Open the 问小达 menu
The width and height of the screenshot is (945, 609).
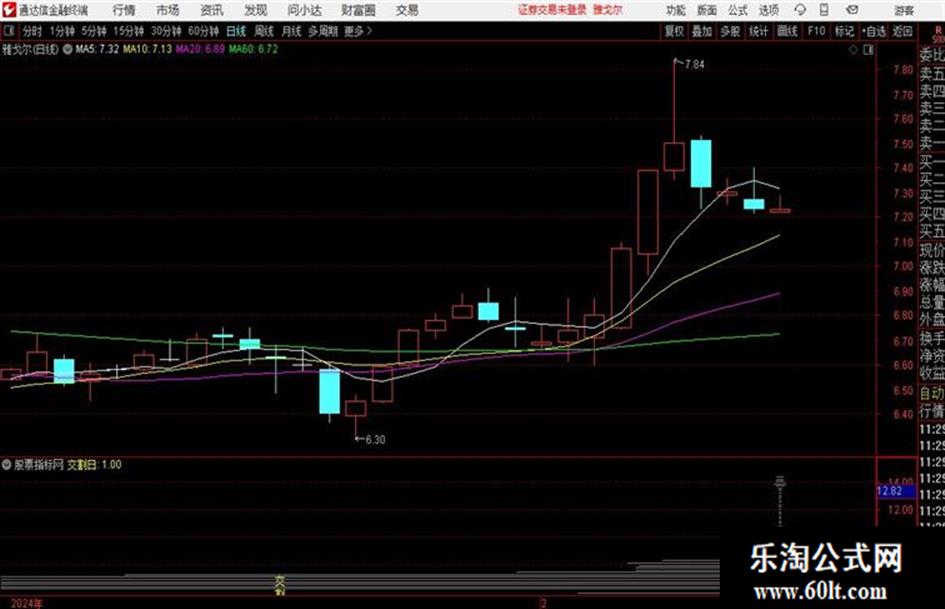[x=304, y=10]
